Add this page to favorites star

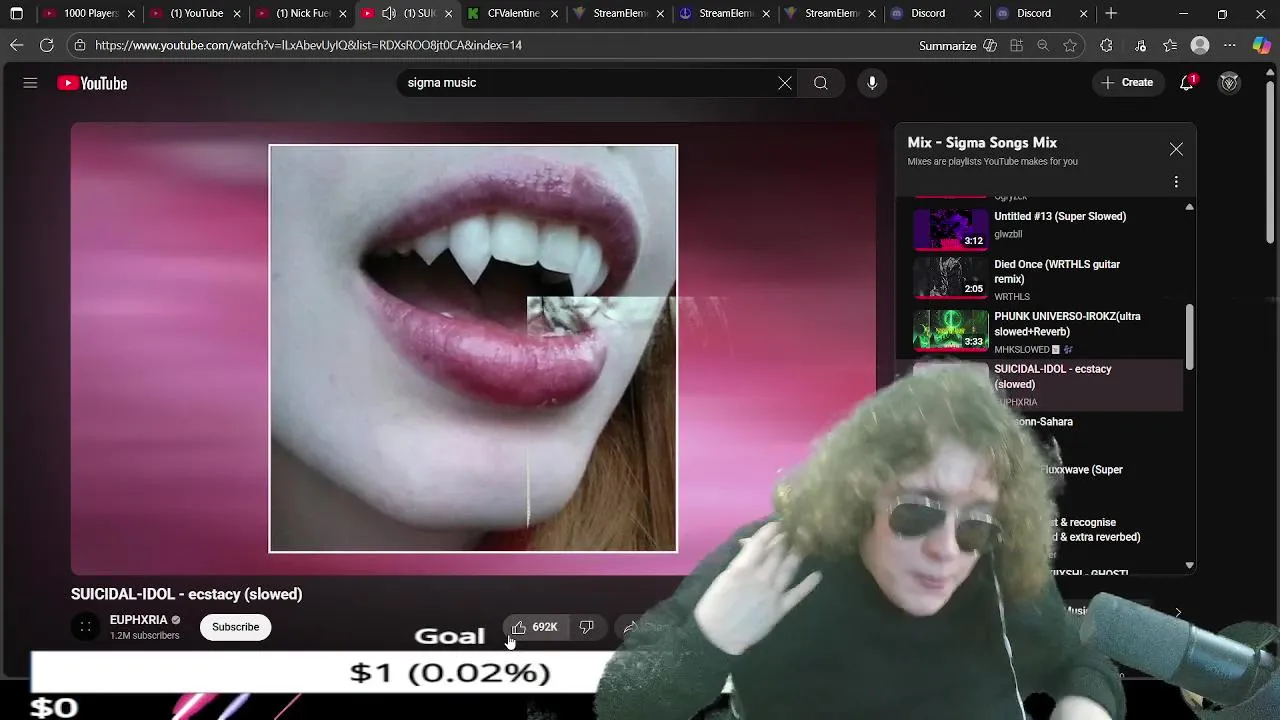pyautogui.click(x=1071, y=45)
